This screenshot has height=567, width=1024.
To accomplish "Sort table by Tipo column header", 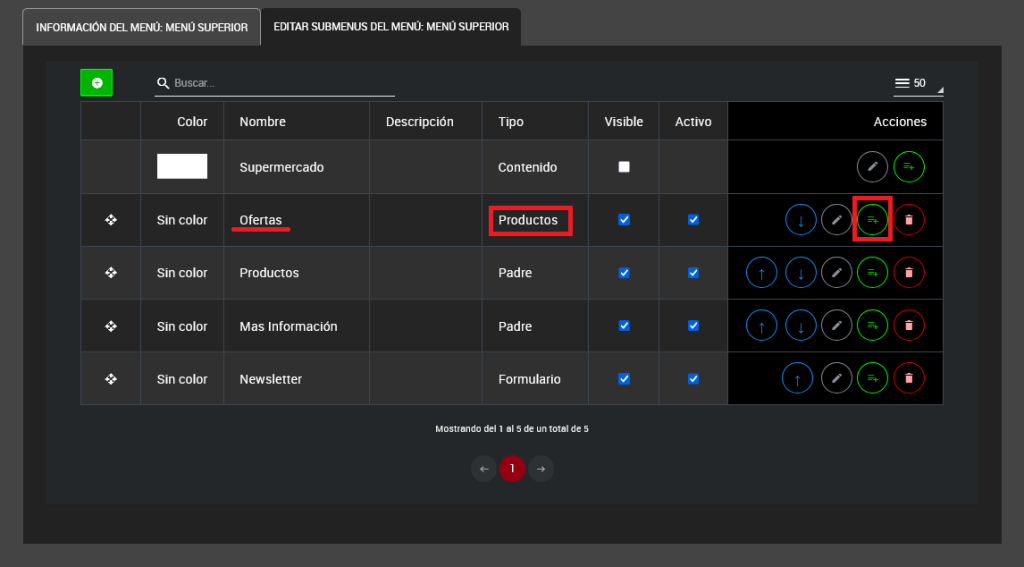I will [x=511, y=122].
